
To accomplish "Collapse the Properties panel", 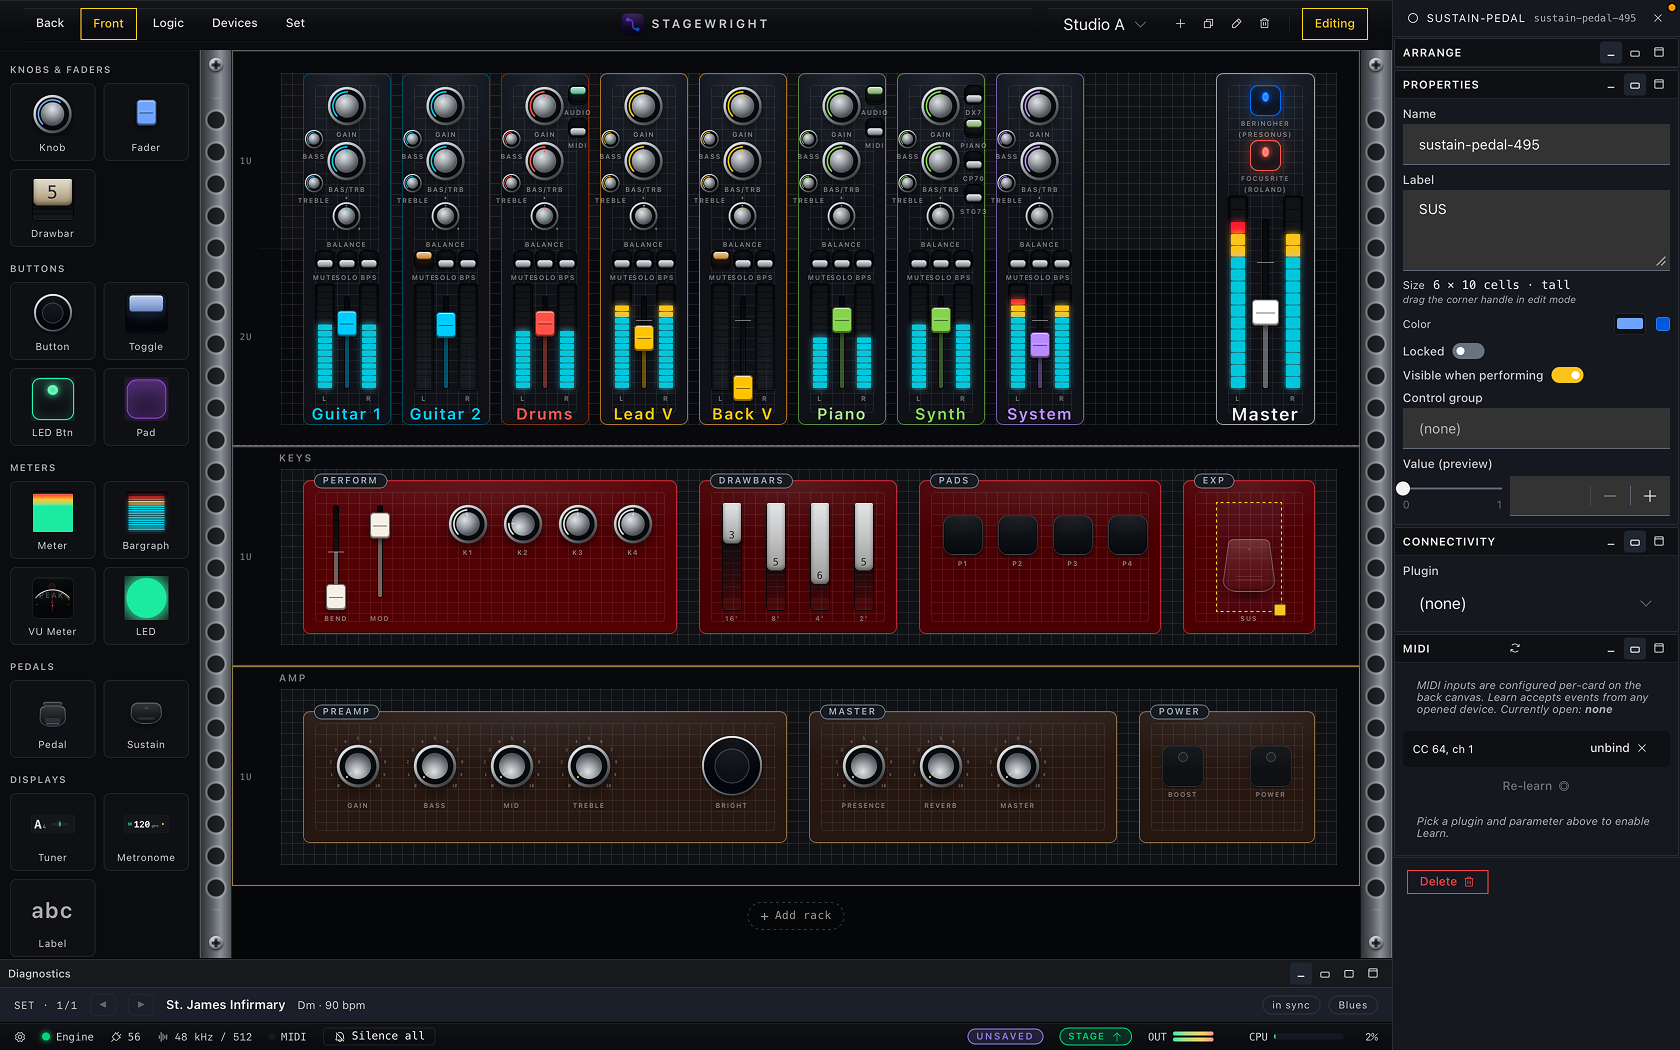I will pos(1610,85).
